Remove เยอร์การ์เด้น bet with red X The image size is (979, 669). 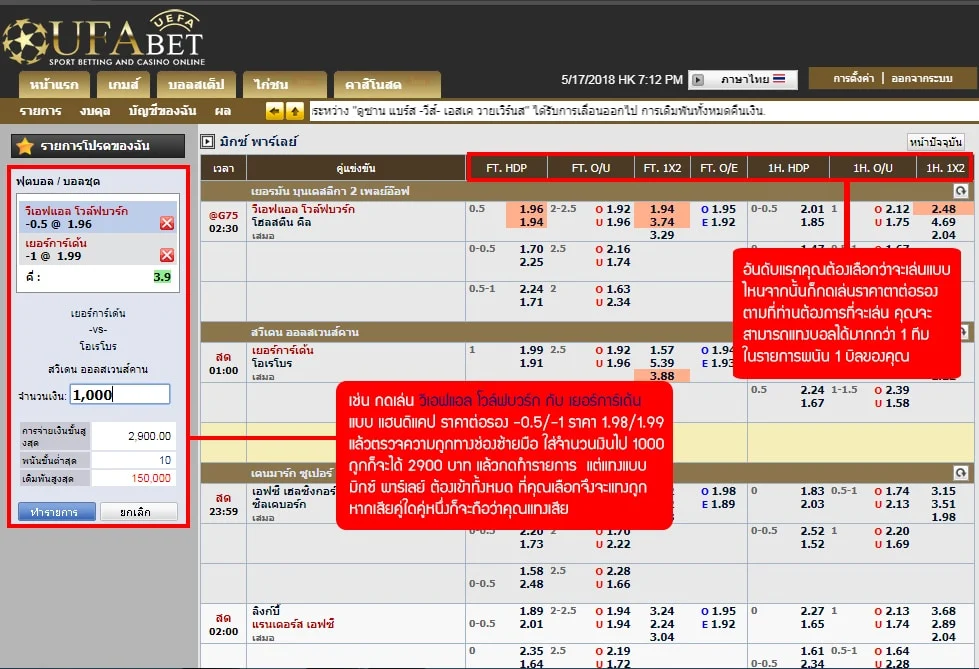click(167, 255)
